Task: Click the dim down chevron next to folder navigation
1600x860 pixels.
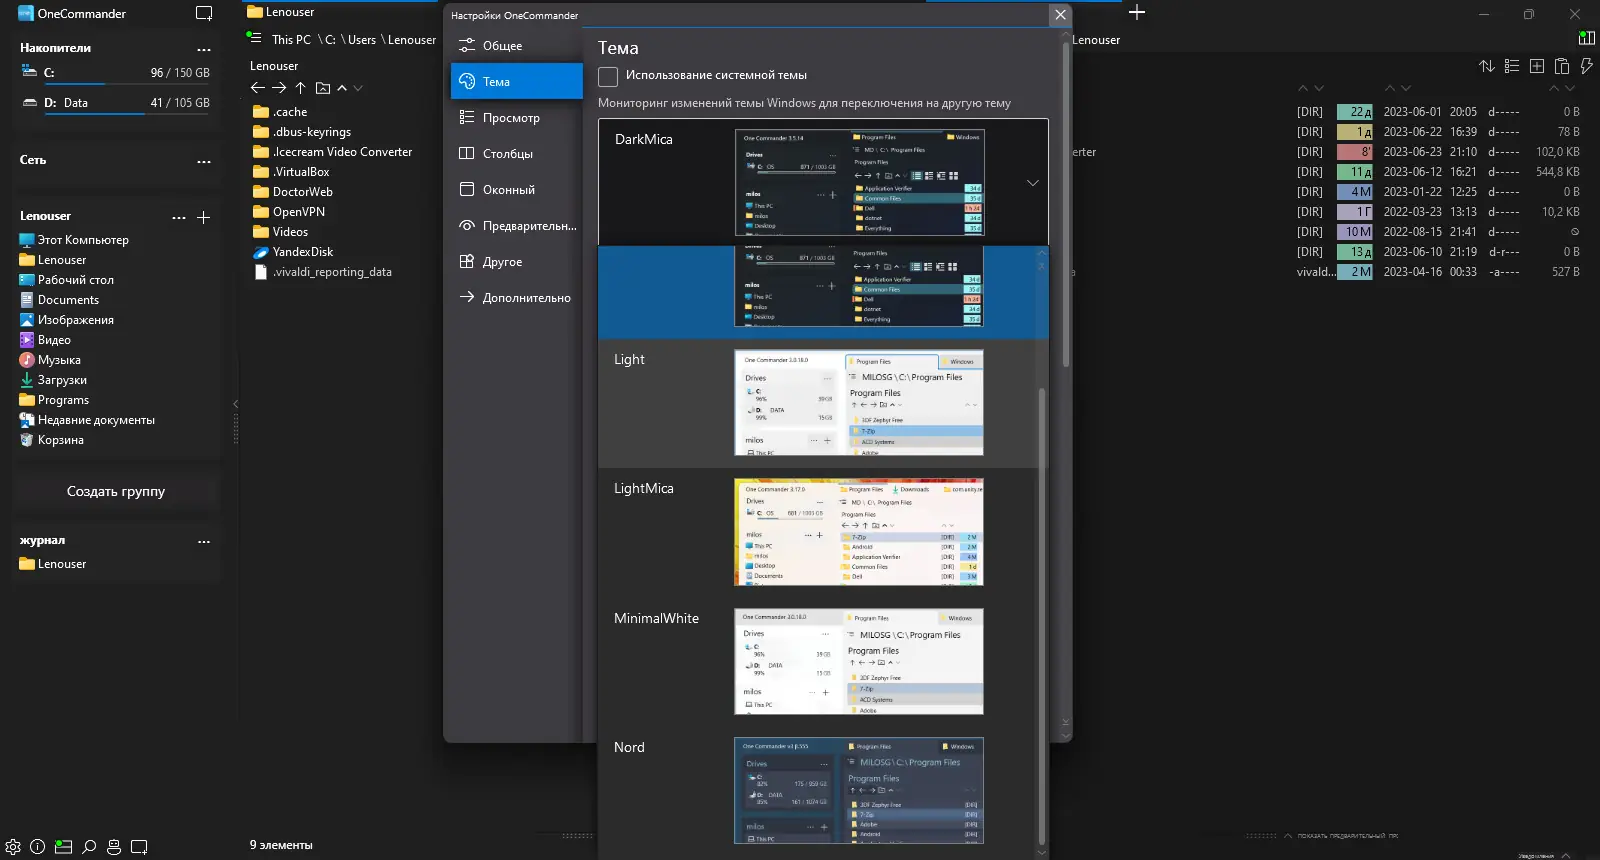Action: click(358, 88)
